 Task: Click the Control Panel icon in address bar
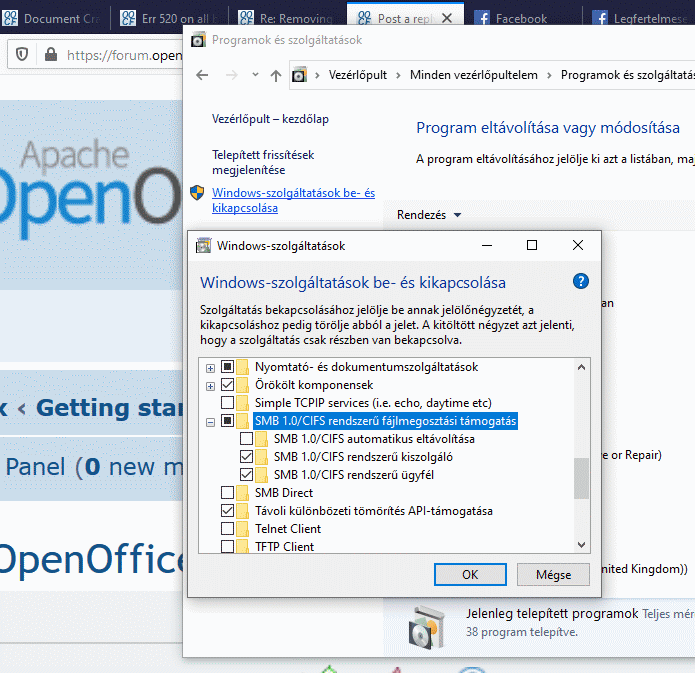299,75
